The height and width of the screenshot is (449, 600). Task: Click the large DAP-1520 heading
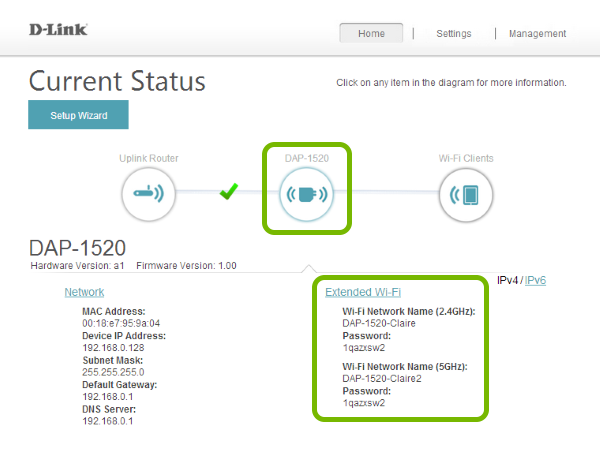coord(77,248)
